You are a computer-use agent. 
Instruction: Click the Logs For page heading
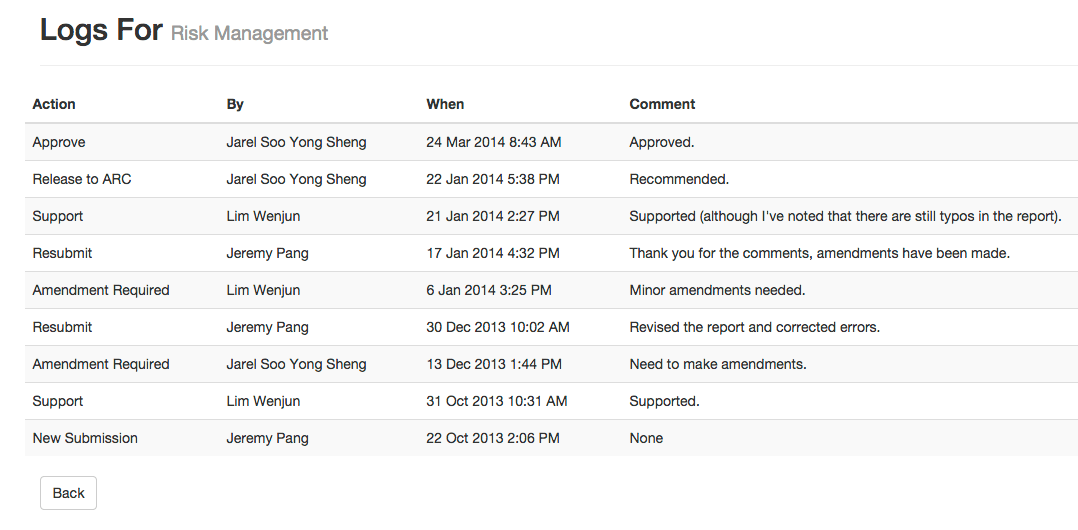[x=101, y=30]
